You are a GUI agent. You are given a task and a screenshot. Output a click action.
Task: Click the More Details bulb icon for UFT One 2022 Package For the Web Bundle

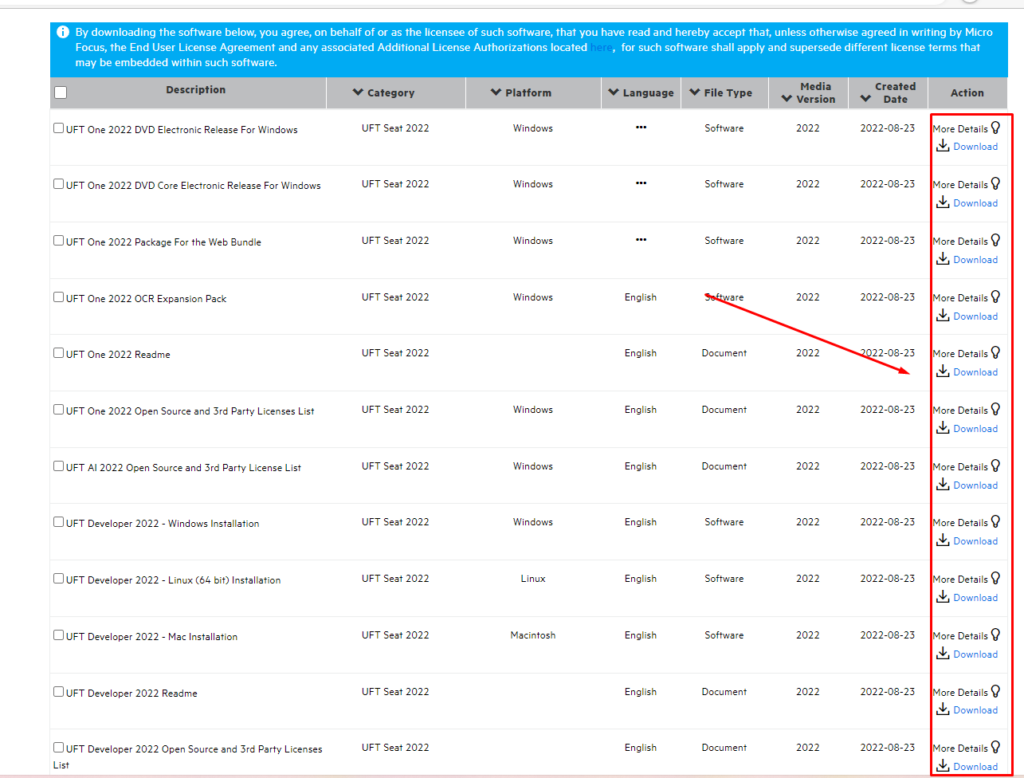(x=995, y=240)
